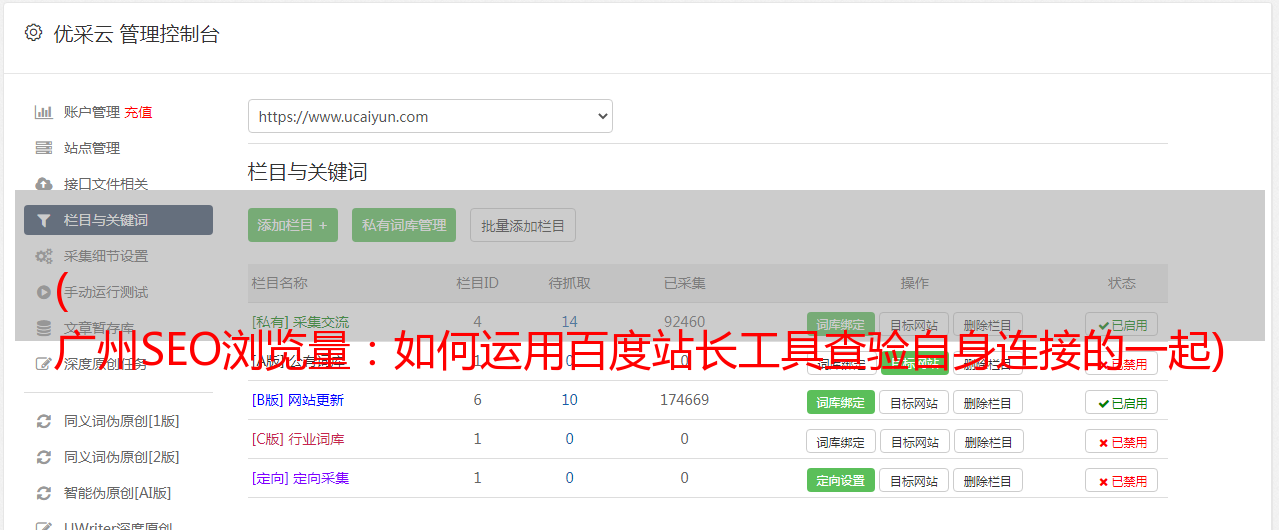Open the [B版] 网站更新 column link
The width and height of the screenshot is (1279, 530).
click(x=298, y=400)
